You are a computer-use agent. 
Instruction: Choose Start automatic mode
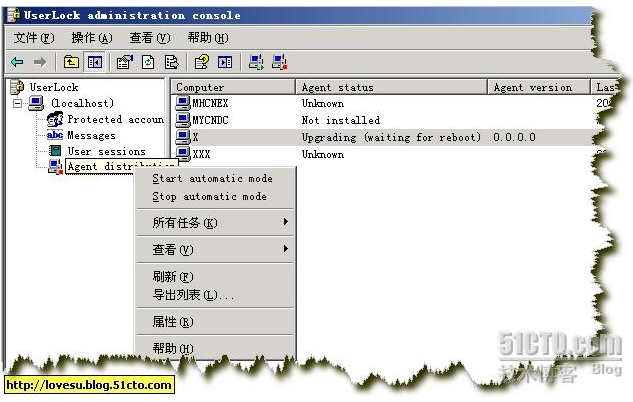[216, 178]
